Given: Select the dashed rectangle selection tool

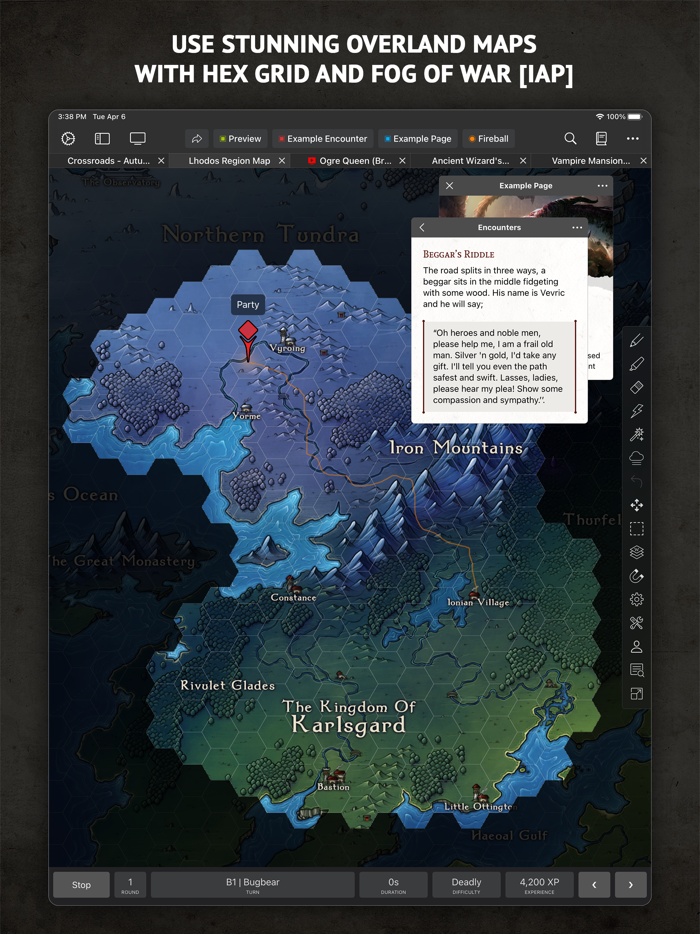Looking at the screenshot, I should click(636, 529).
